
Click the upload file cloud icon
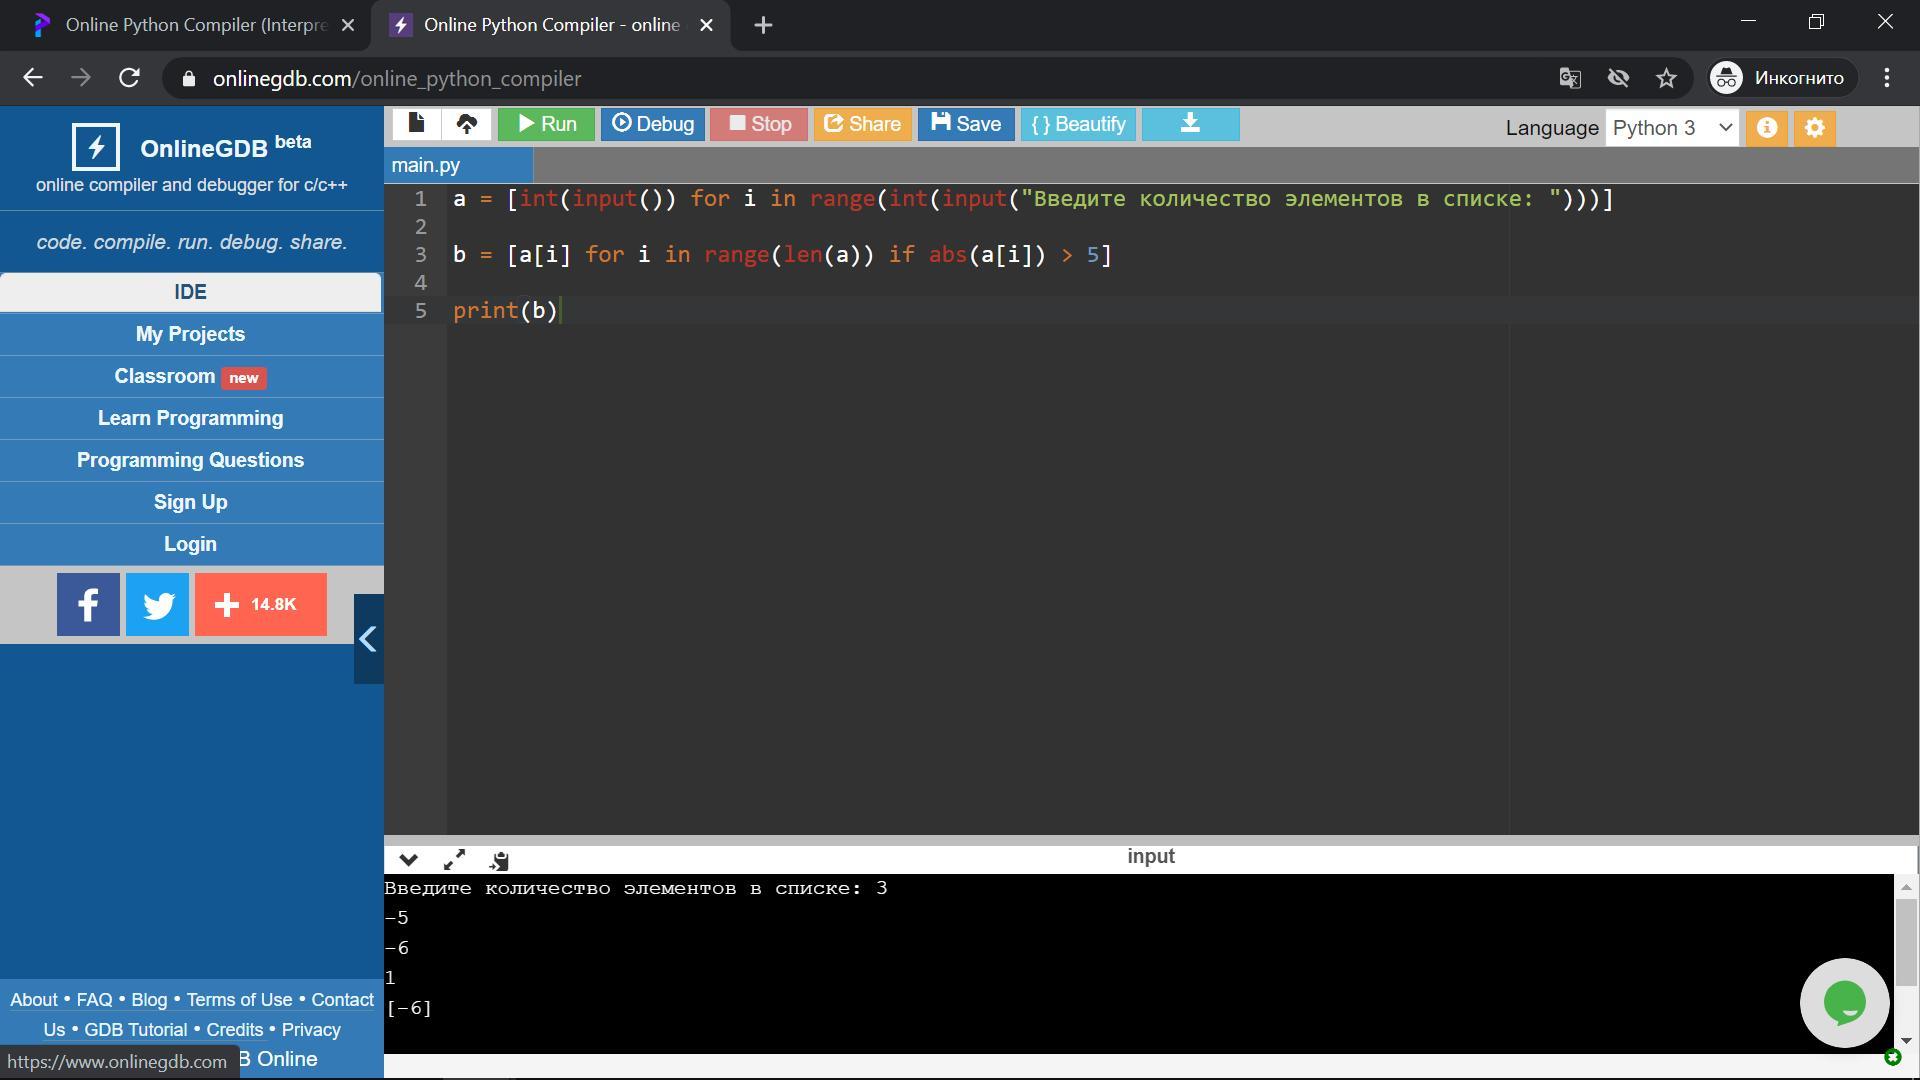(x=466, y=124)
